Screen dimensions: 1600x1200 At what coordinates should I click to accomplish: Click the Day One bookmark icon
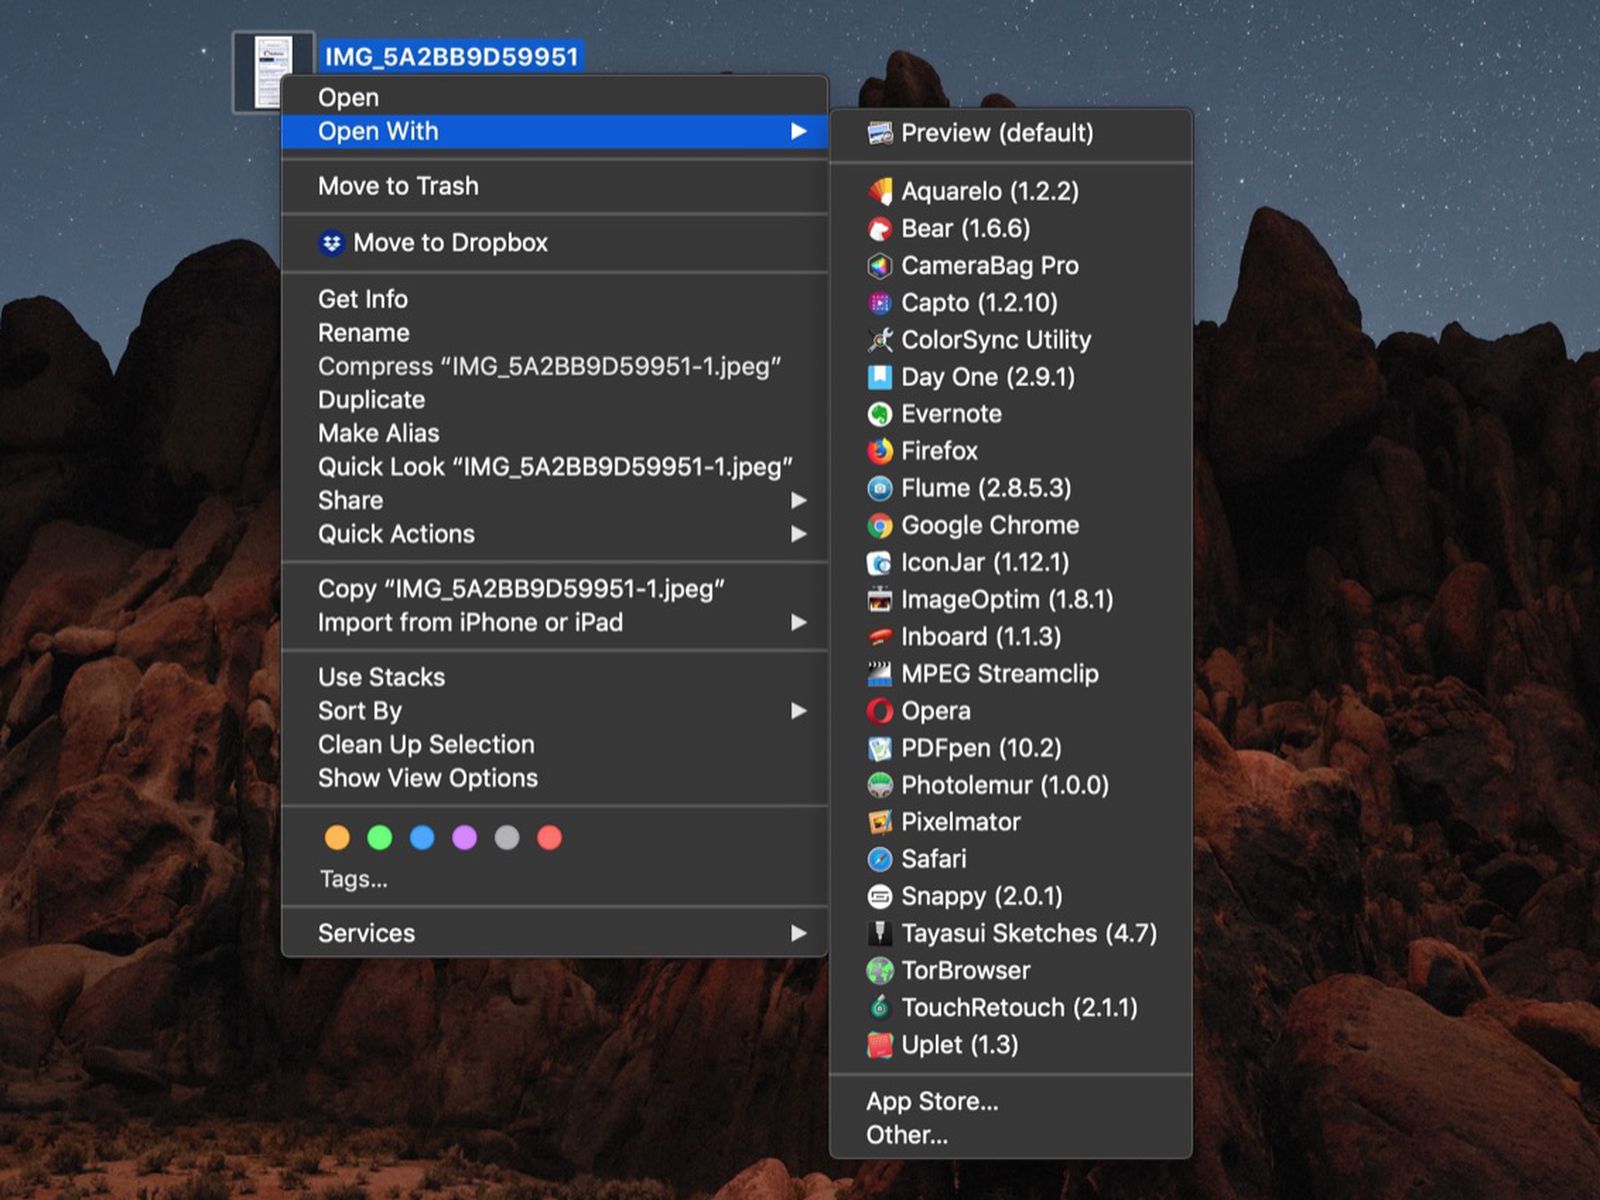point(880,377)
